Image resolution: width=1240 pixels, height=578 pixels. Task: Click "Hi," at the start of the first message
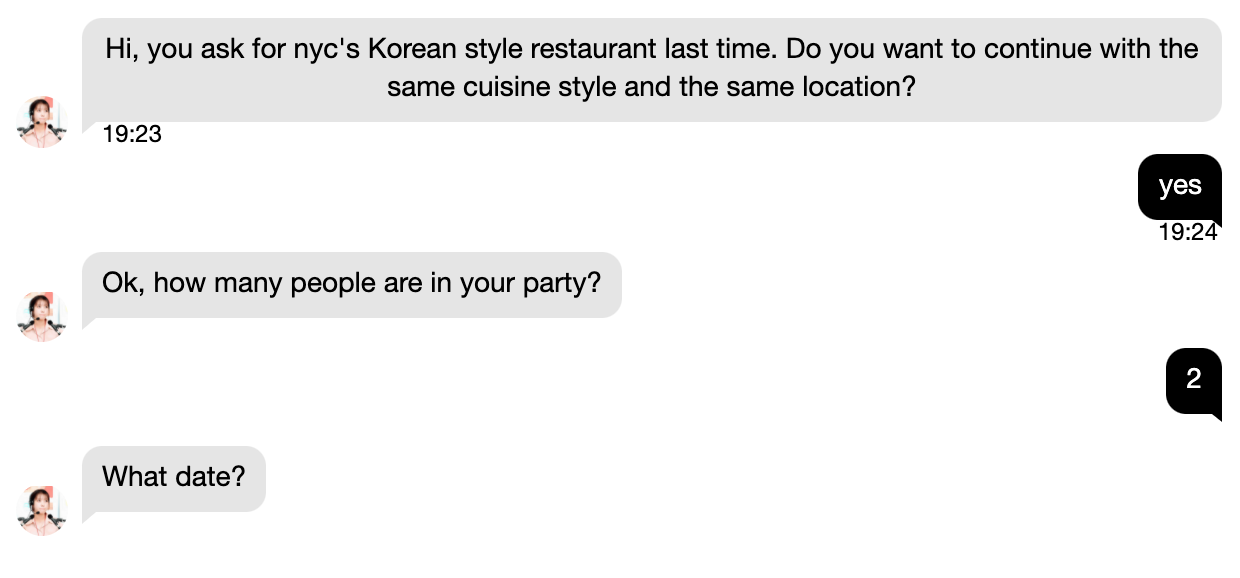[x=122, y=49]
